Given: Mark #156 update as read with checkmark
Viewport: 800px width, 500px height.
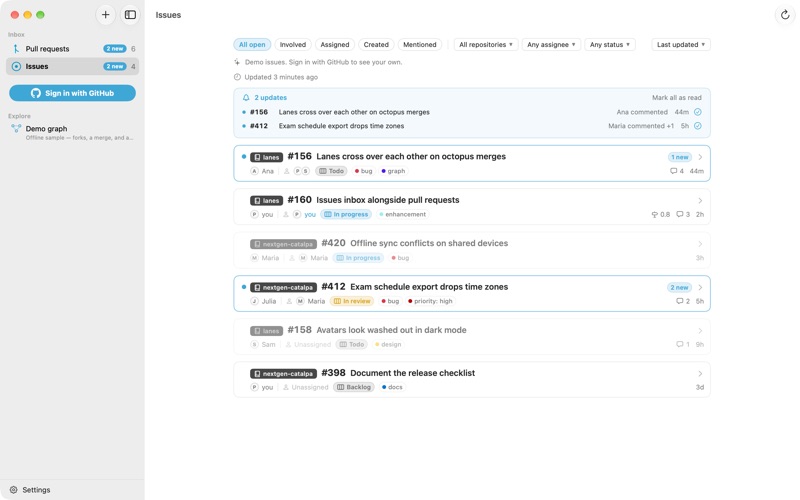Looking at the screenshot, I should pos(697,112).
